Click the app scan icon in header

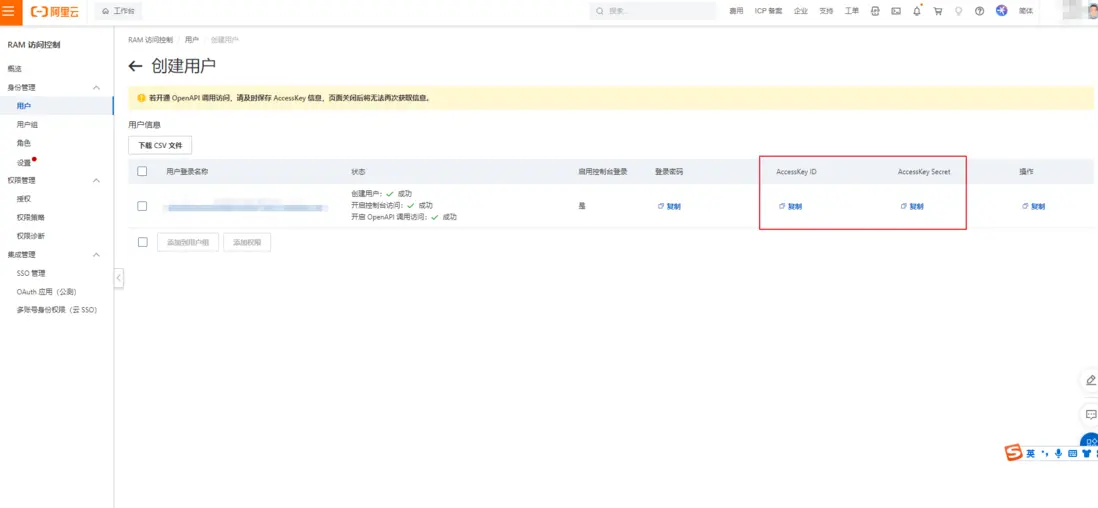pyautogui.click(x=875, y=11)
